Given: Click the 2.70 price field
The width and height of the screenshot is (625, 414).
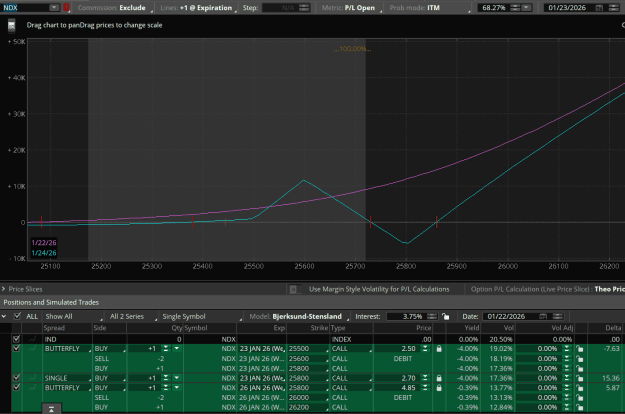Looking at the screenshot, I should coord(397,378).
